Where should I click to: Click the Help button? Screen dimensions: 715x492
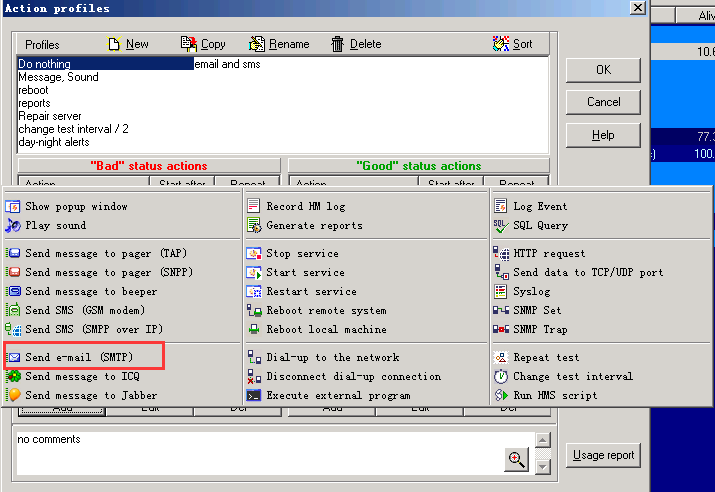tap(603, 135)
